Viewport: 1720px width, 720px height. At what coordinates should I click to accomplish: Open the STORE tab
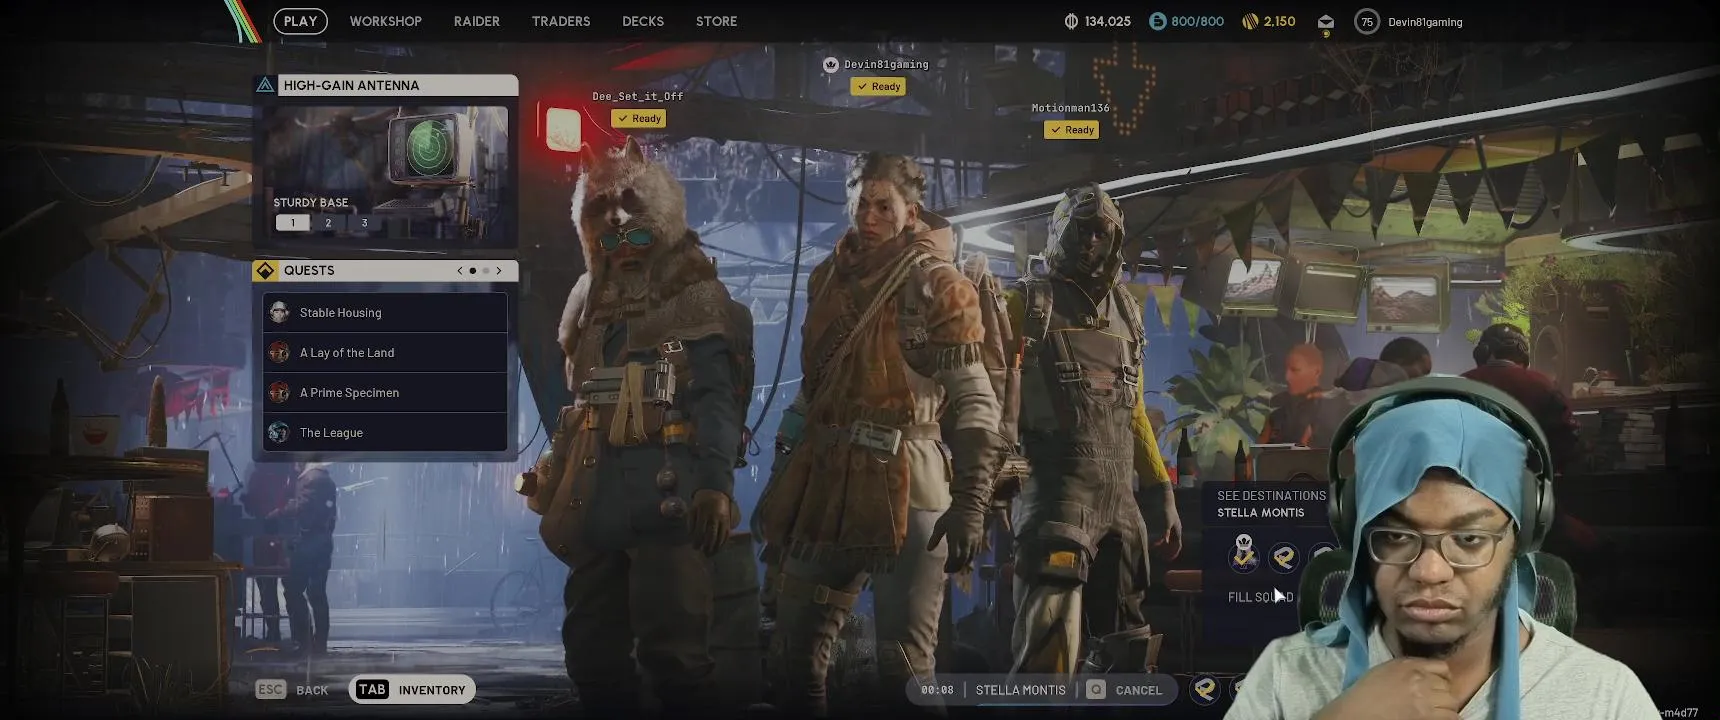716,21
